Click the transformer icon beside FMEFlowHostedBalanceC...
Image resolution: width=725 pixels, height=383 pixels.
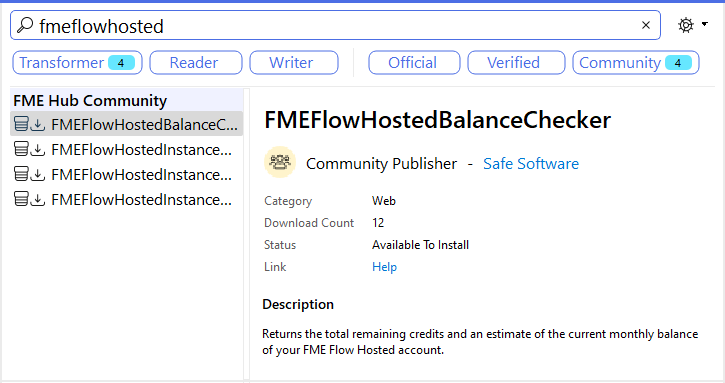tap(21, 124)
